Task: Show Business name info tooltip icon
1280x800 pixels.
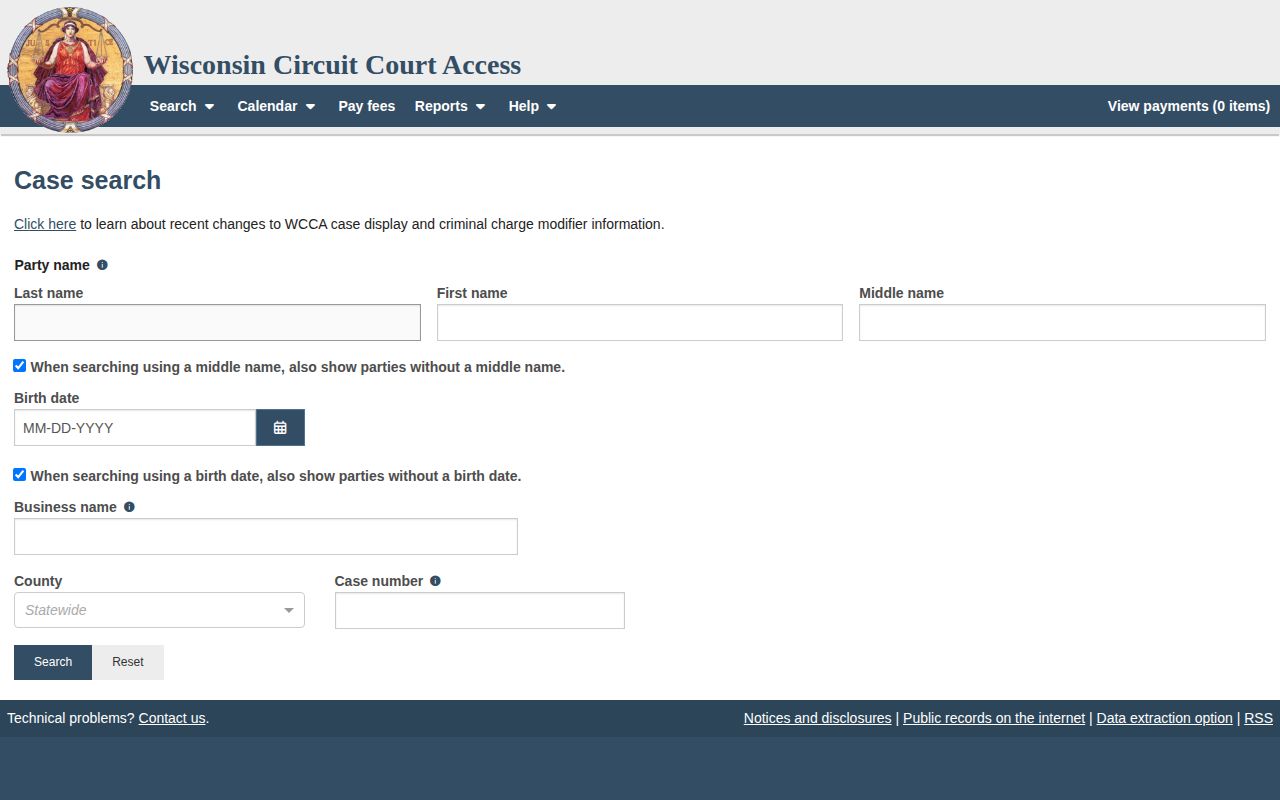Action: (129, 507)
